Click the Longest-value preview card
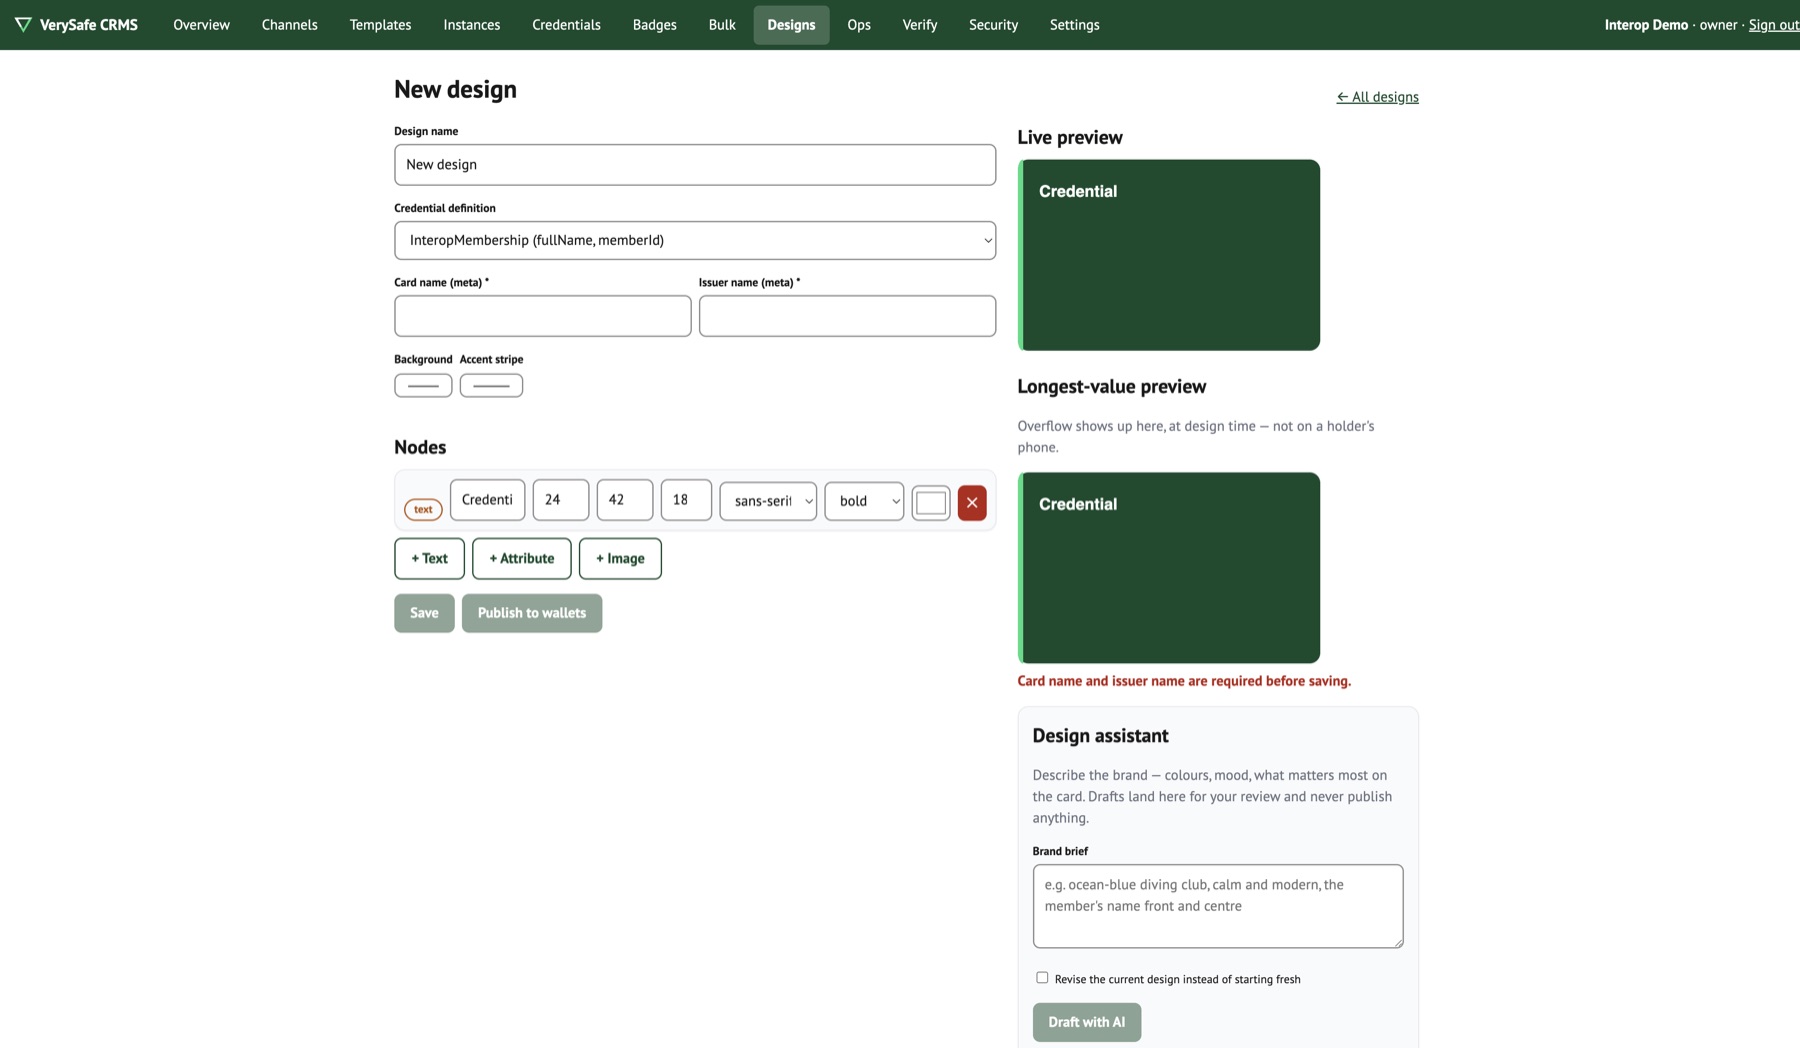1800x1048 pixels. pyautogui.click(x=1169, y=568)
